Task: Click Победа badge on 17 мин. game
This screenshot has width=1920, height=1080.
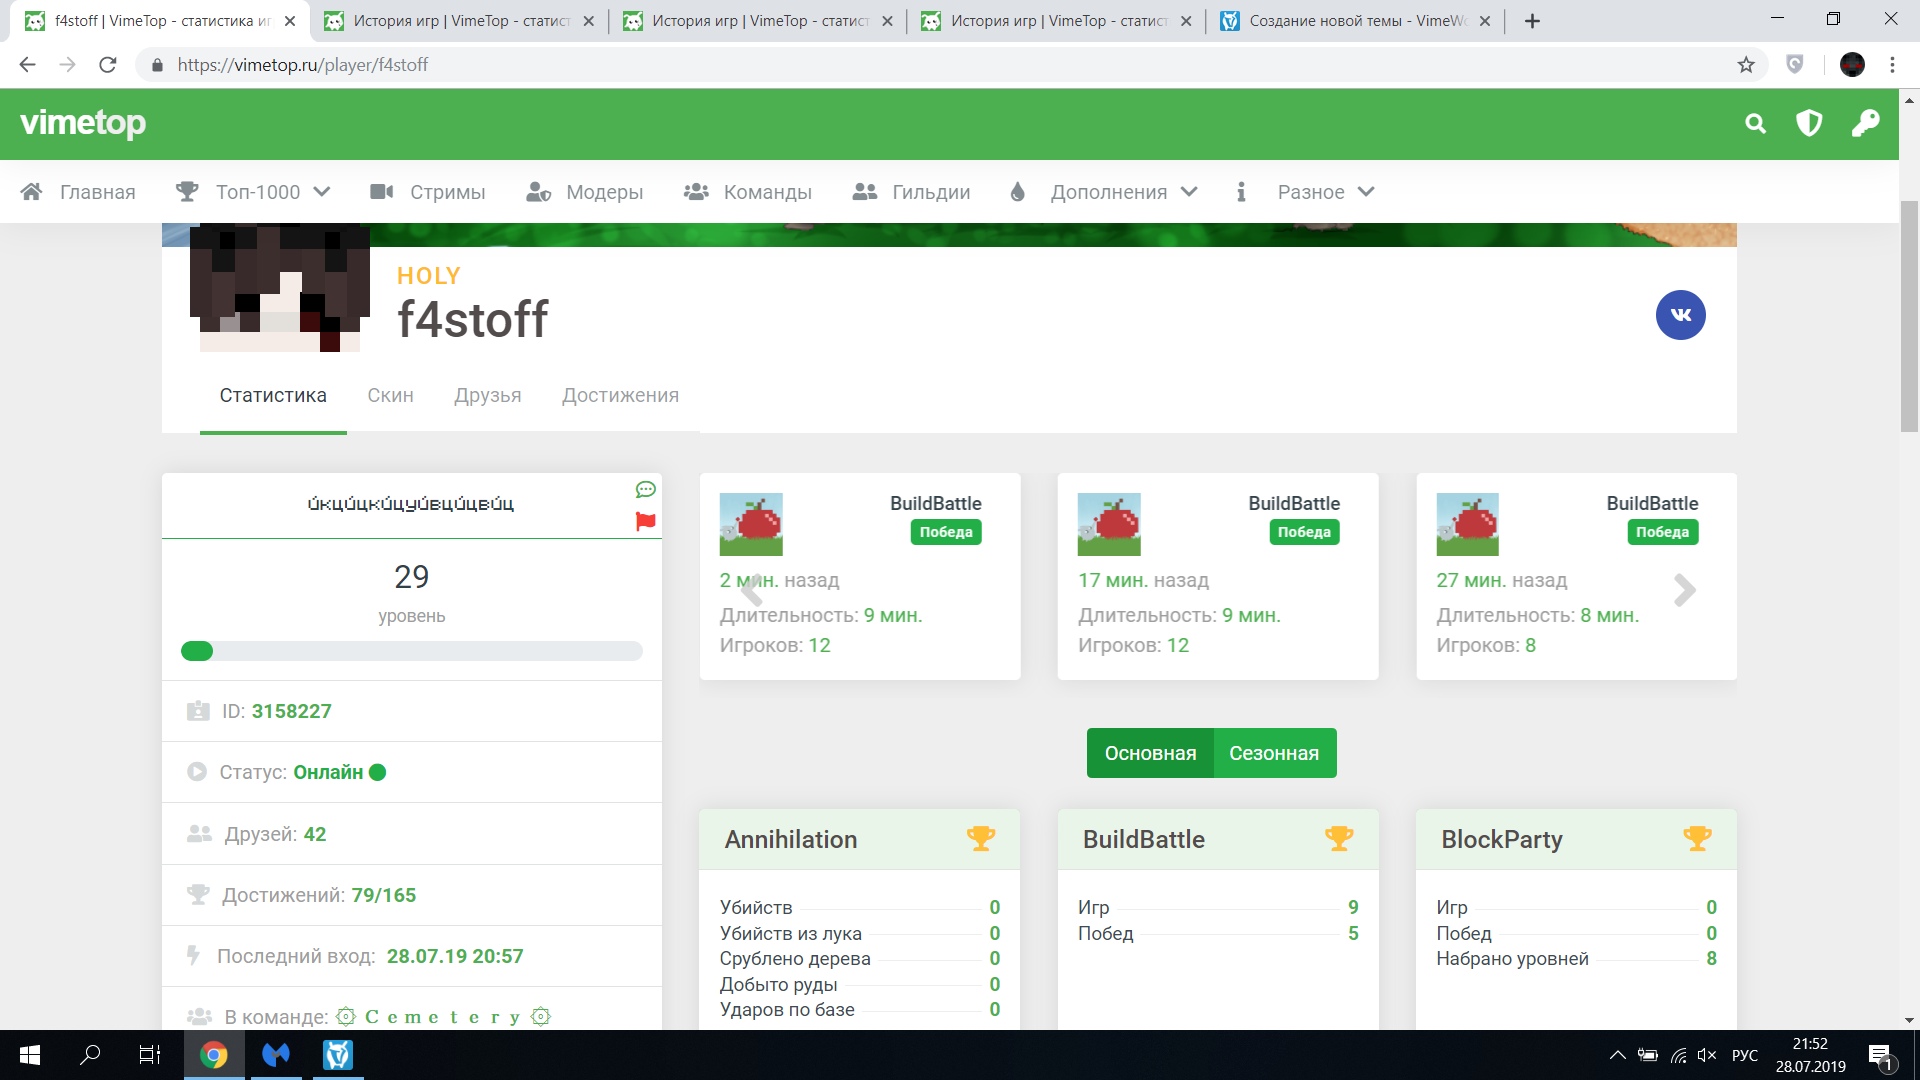Action: pos(1304,532)
